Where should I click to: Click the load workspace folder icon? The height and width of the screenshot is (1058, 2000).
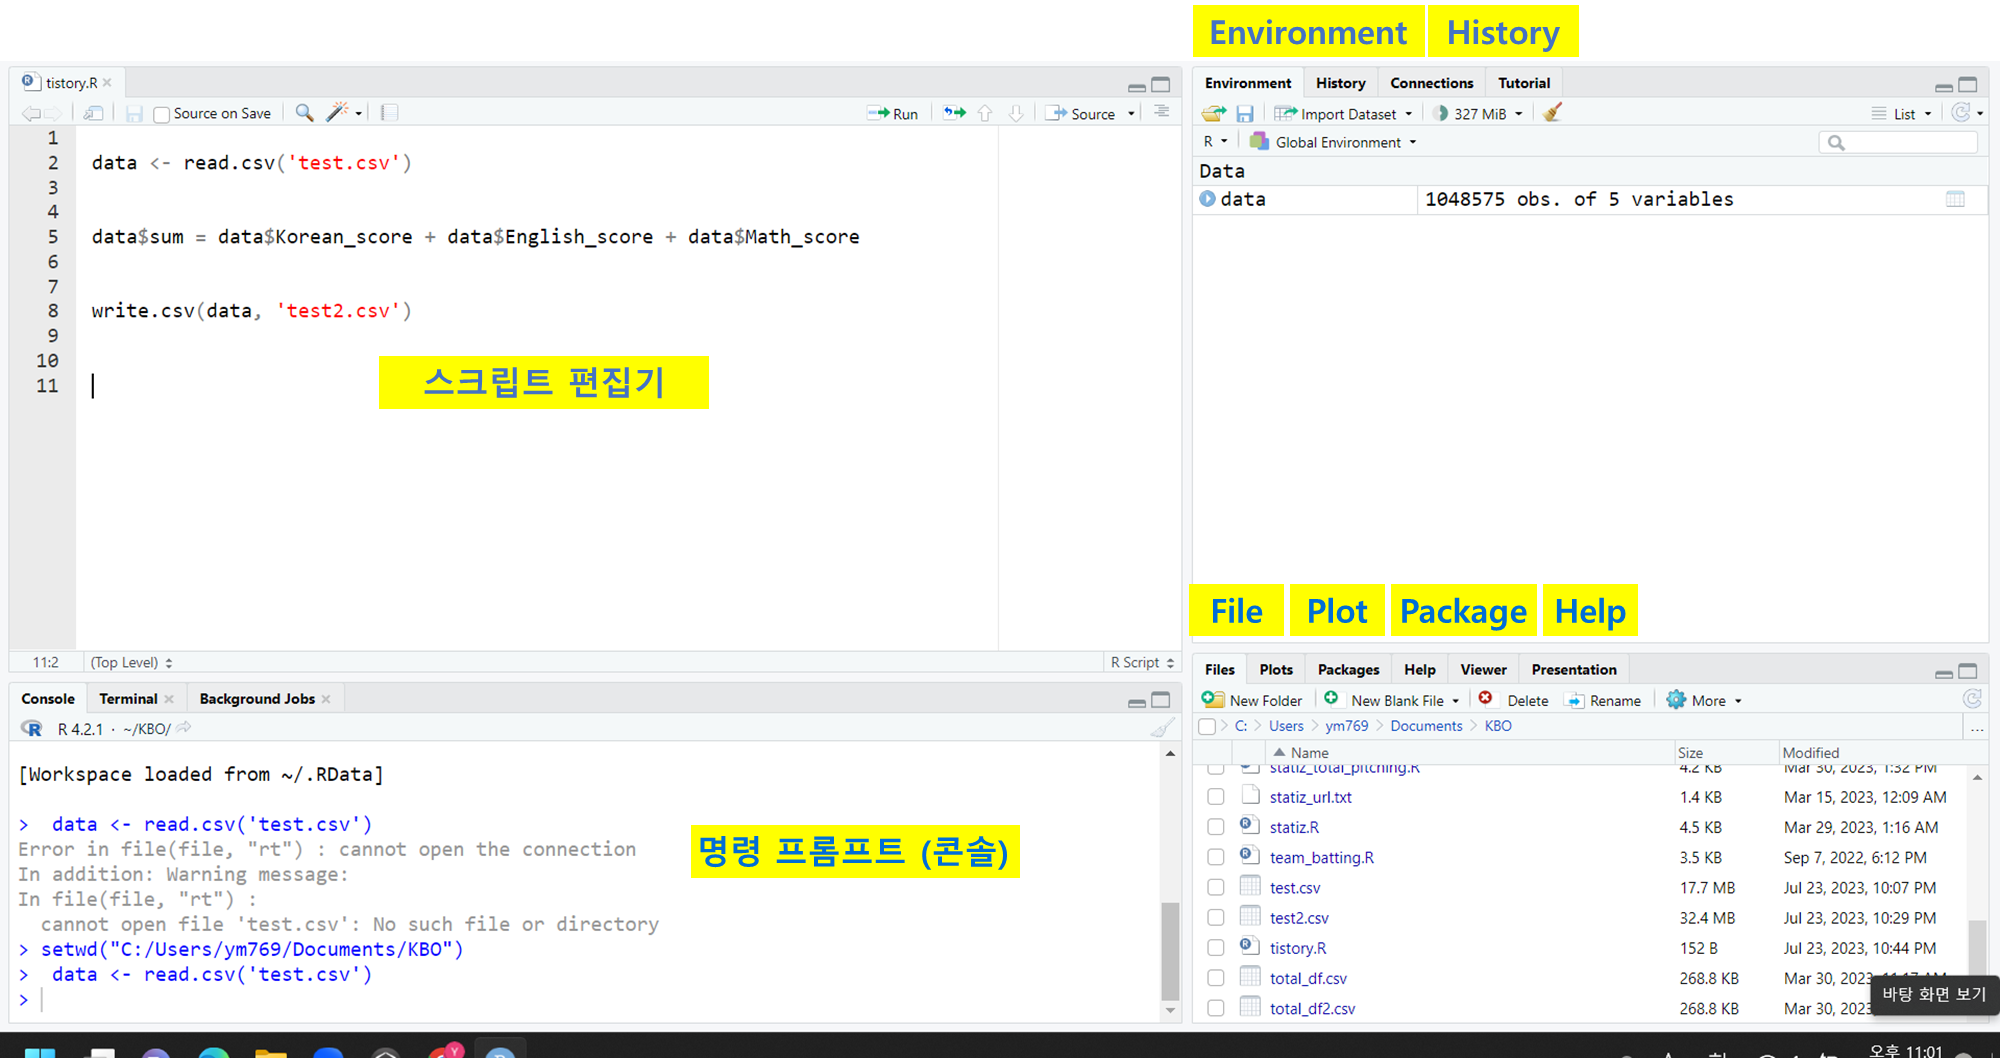coord(1214,114)
